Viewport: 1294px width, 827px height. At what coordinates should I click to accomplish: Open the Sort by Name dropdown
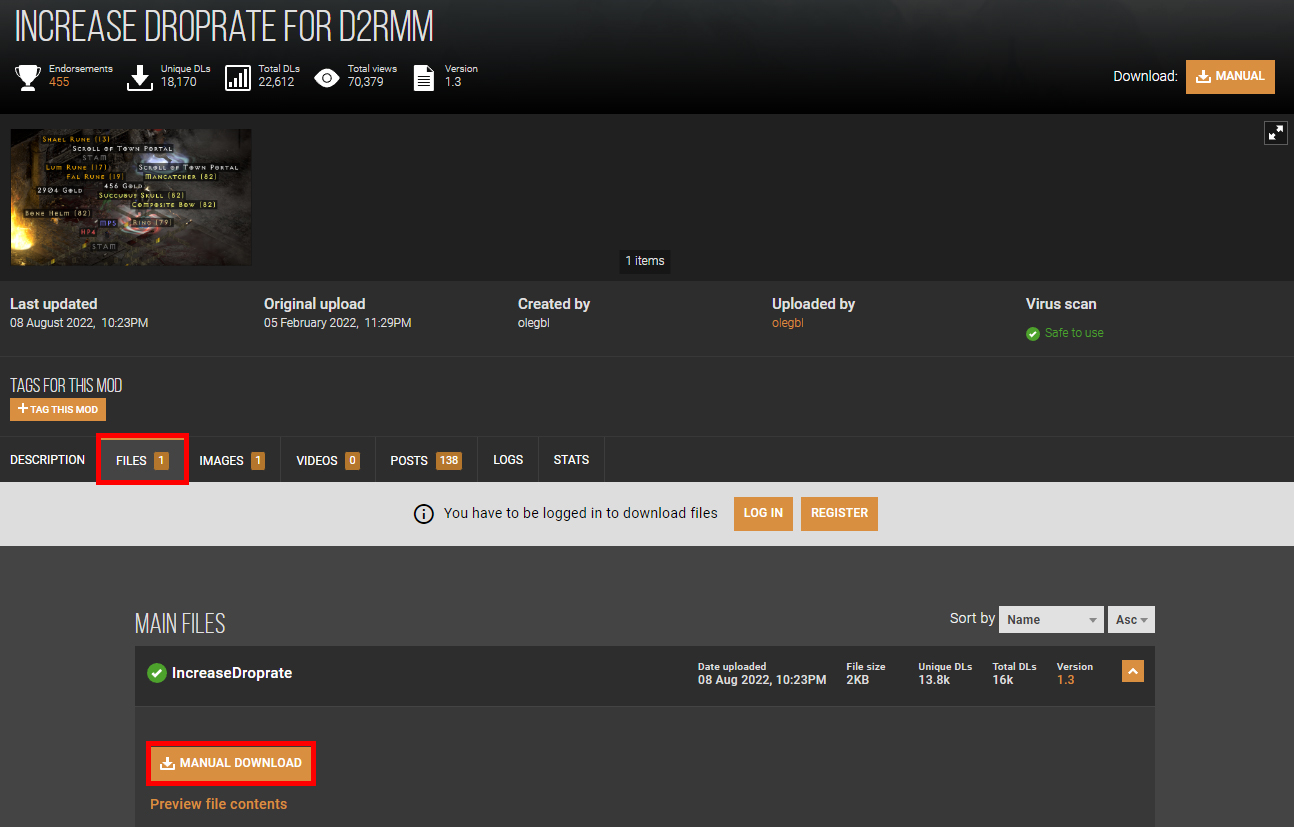pyautogui.click(x=1051, y=620)
